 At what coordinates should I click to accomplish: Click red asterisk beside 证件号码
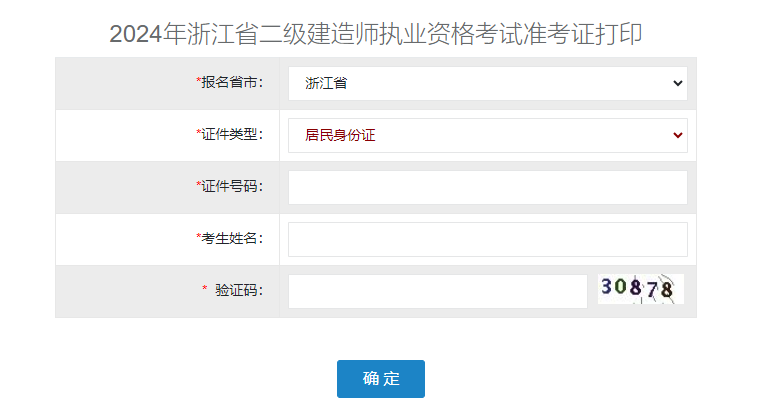[x=199, y=186]
